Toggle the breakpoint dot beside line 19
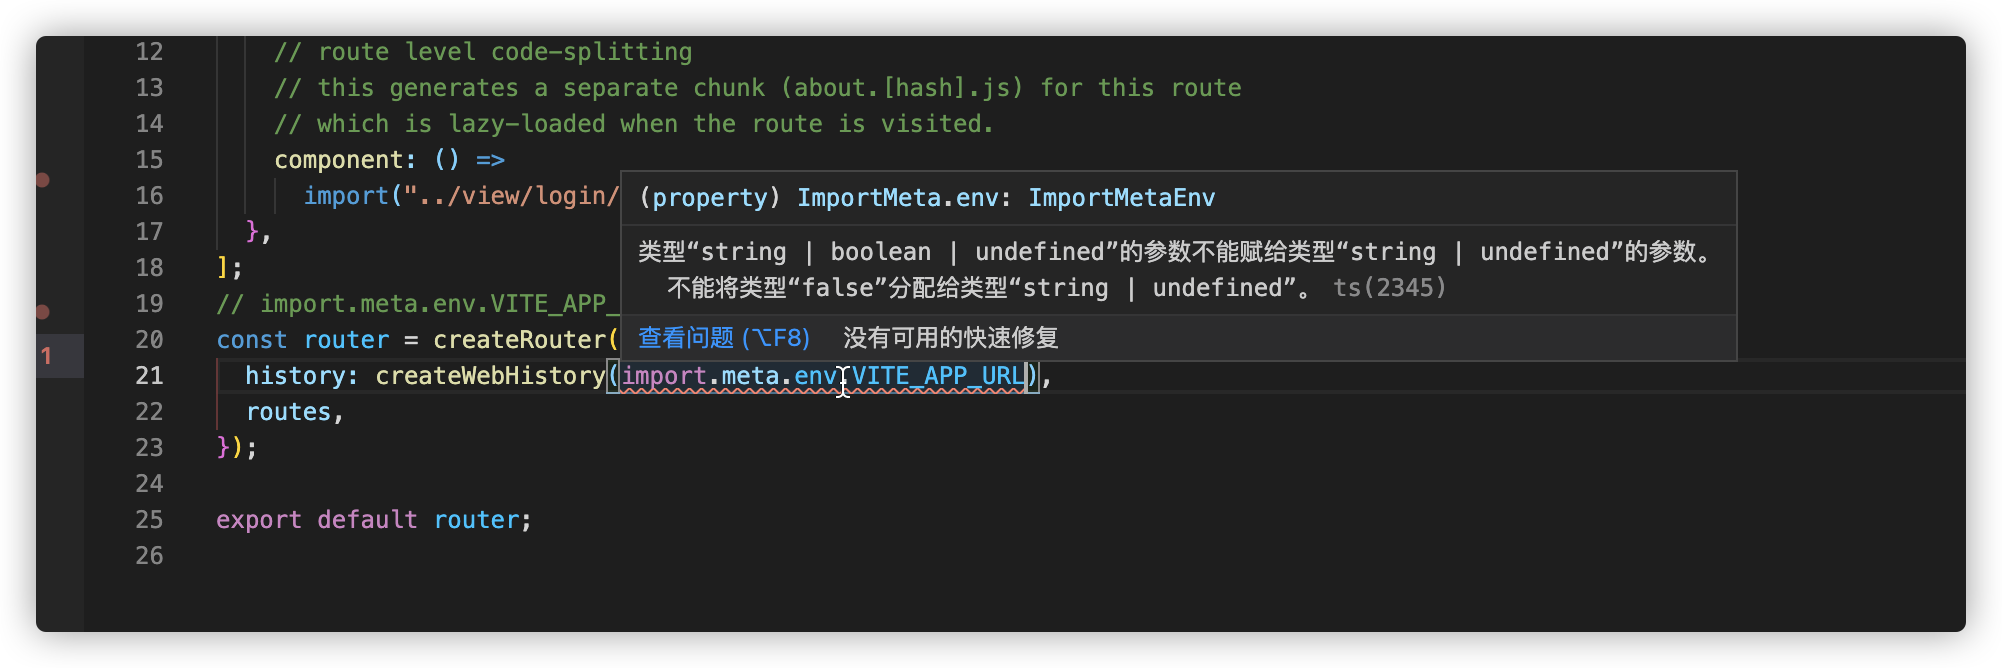The image size is (2002, 668). point(43,312)
